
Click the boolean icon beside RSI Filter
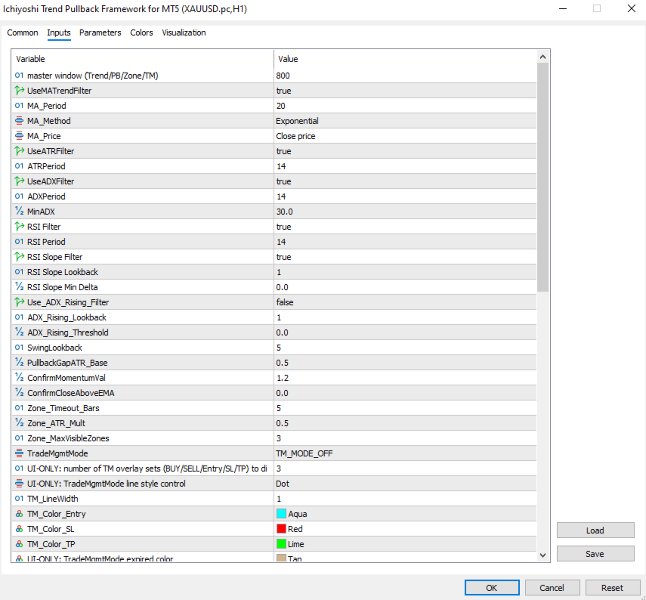(x=19, y=227)
